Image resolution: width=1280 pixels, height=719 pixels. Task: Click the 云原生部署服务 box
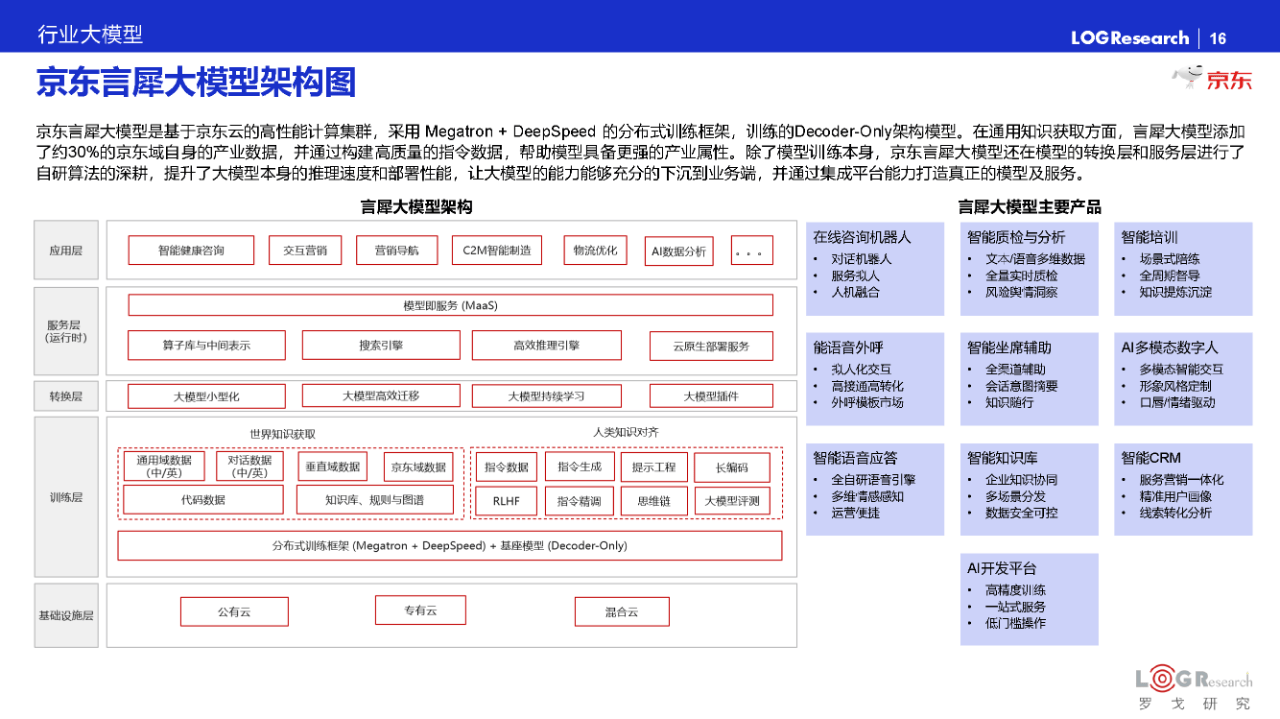(711, 346)
